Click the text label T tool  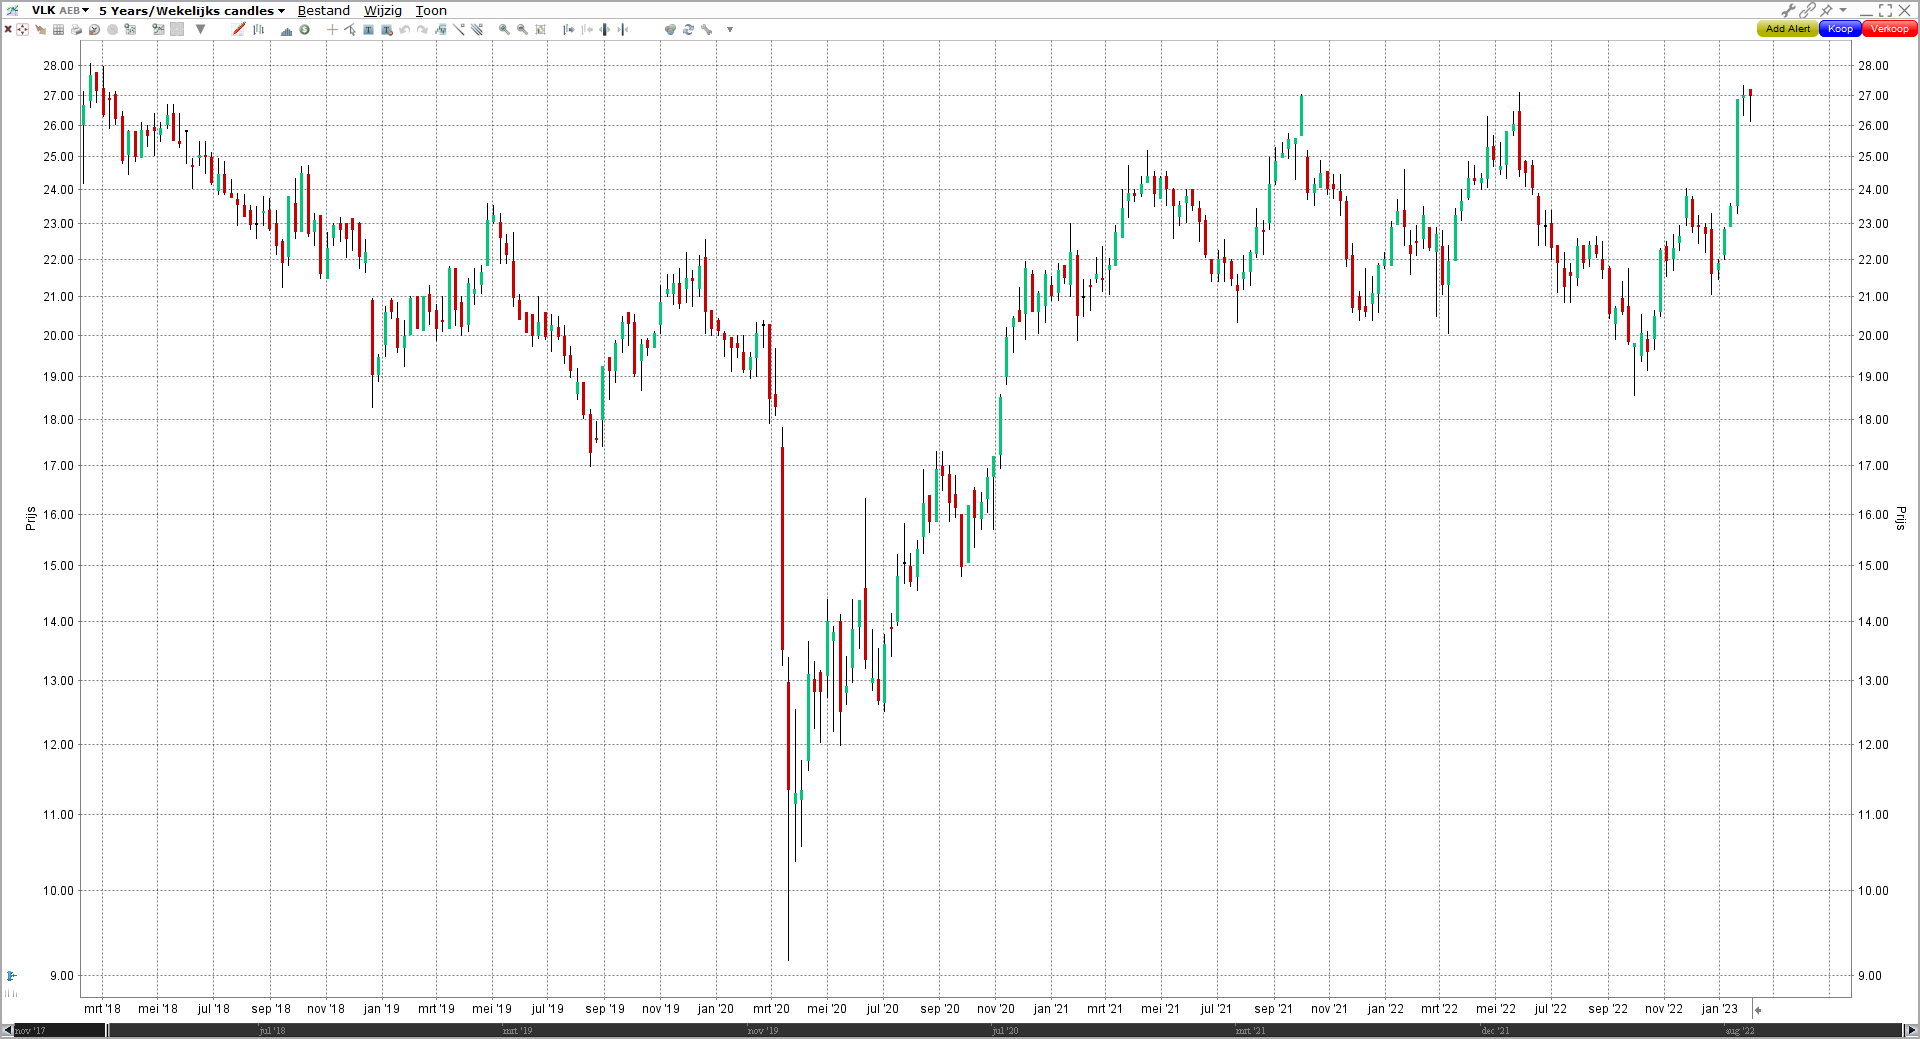coord(368,29)
